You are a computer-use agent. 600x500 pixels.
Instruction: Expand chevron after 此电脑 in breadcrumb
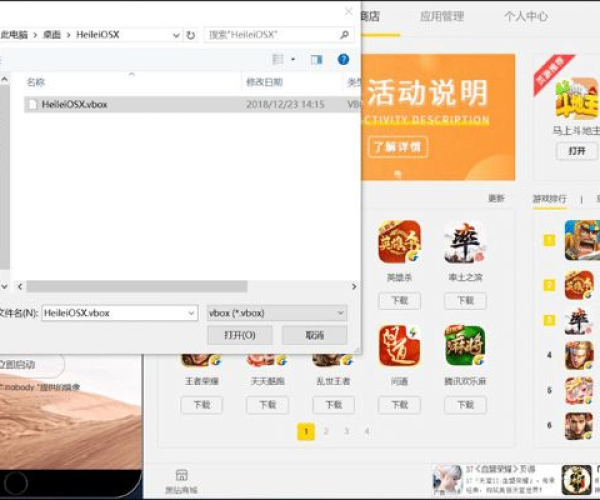35,35
